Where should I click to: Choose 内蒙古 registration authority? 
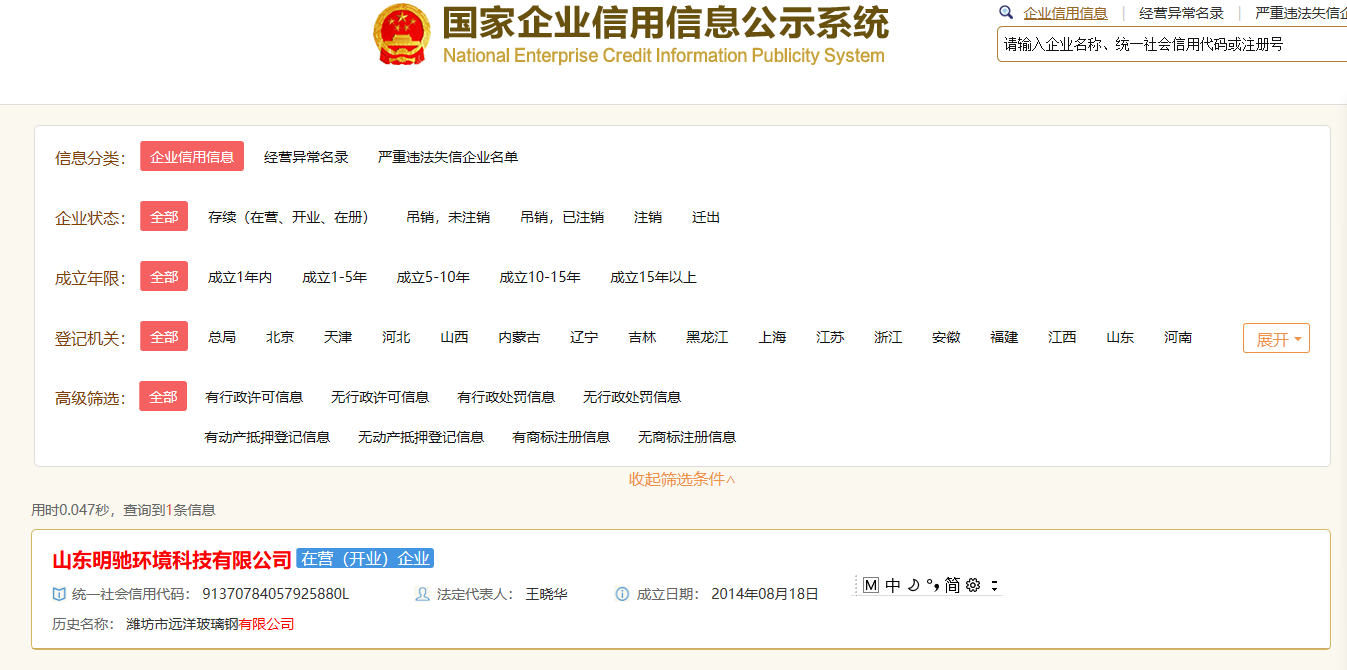(519, 337)
